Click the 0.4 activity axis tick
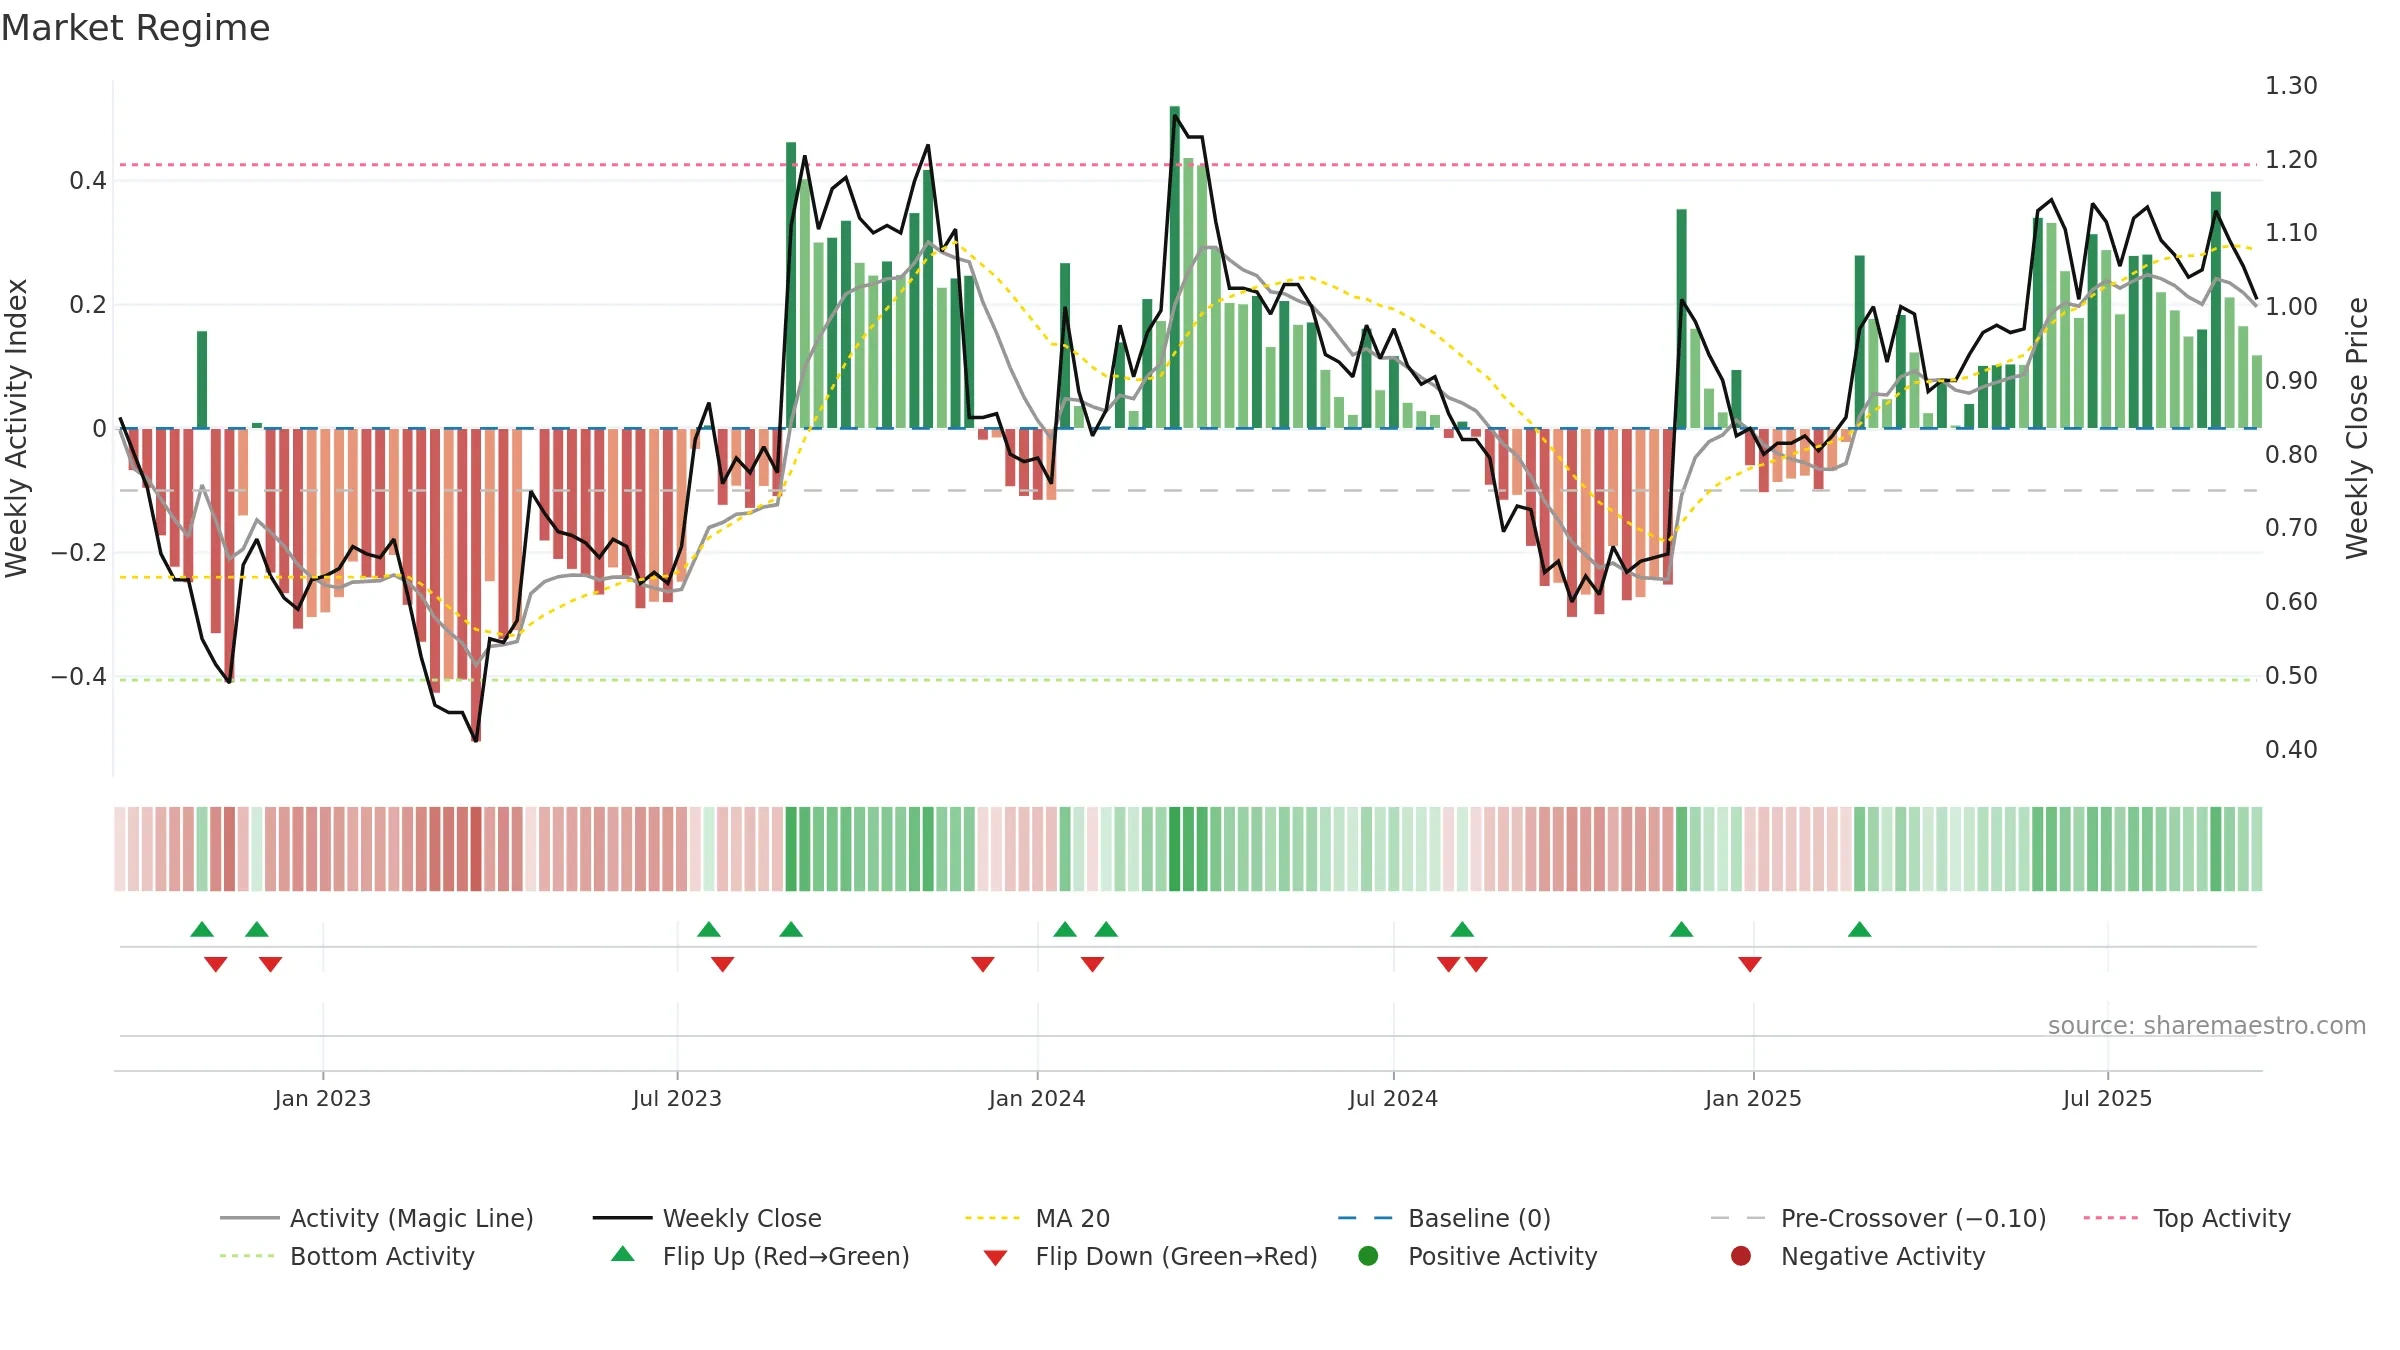This screenshot has height=1350, width=2400. coord(88,180)
